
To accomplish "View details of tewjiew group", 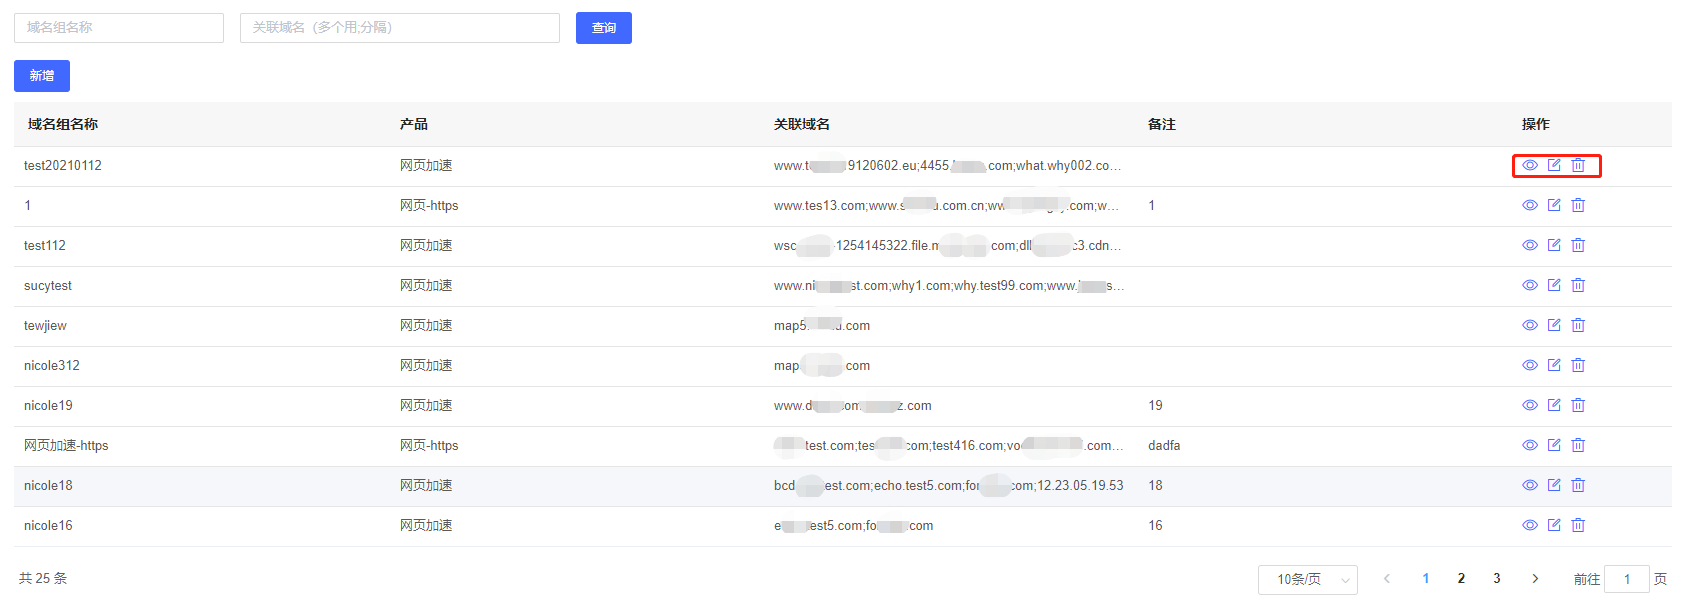I will tap(1530, 325).
